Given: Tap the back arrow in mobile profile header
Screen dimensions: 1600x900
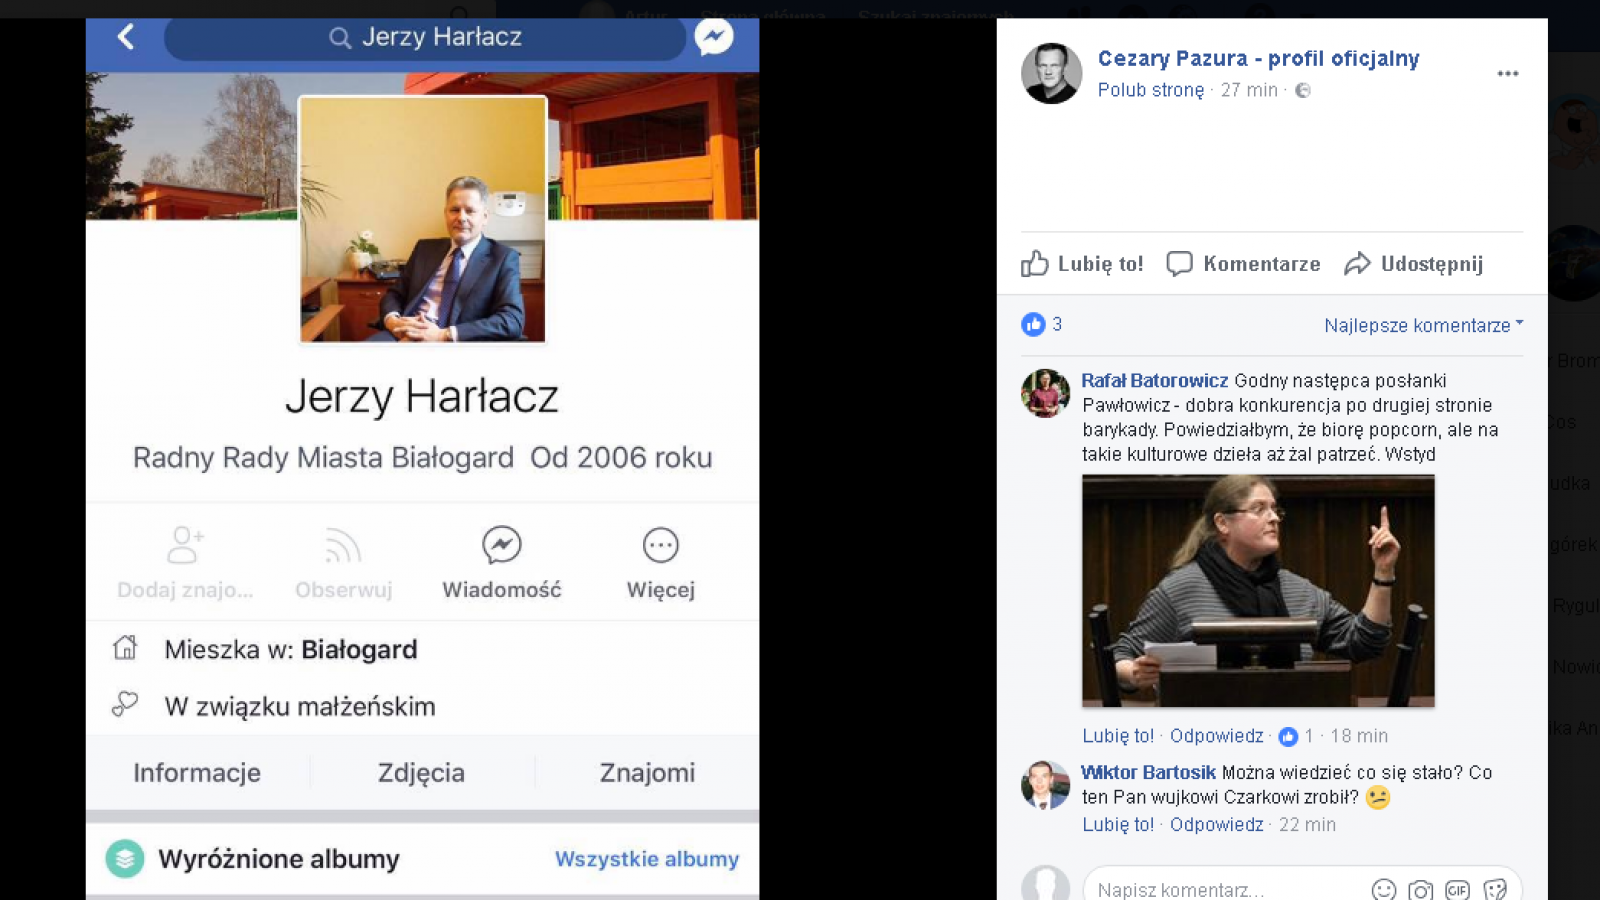Looking at the screenshot, I should pyautogui.click(x=125, y=37).
